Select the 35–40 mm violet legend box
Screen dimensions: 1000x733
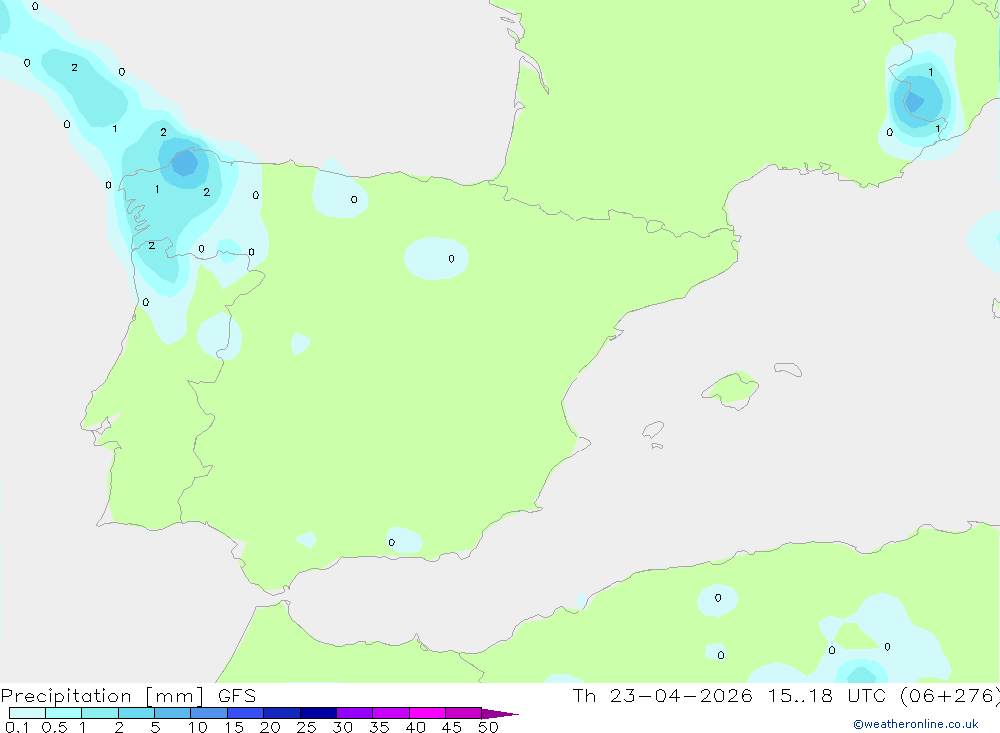[390, 713]
